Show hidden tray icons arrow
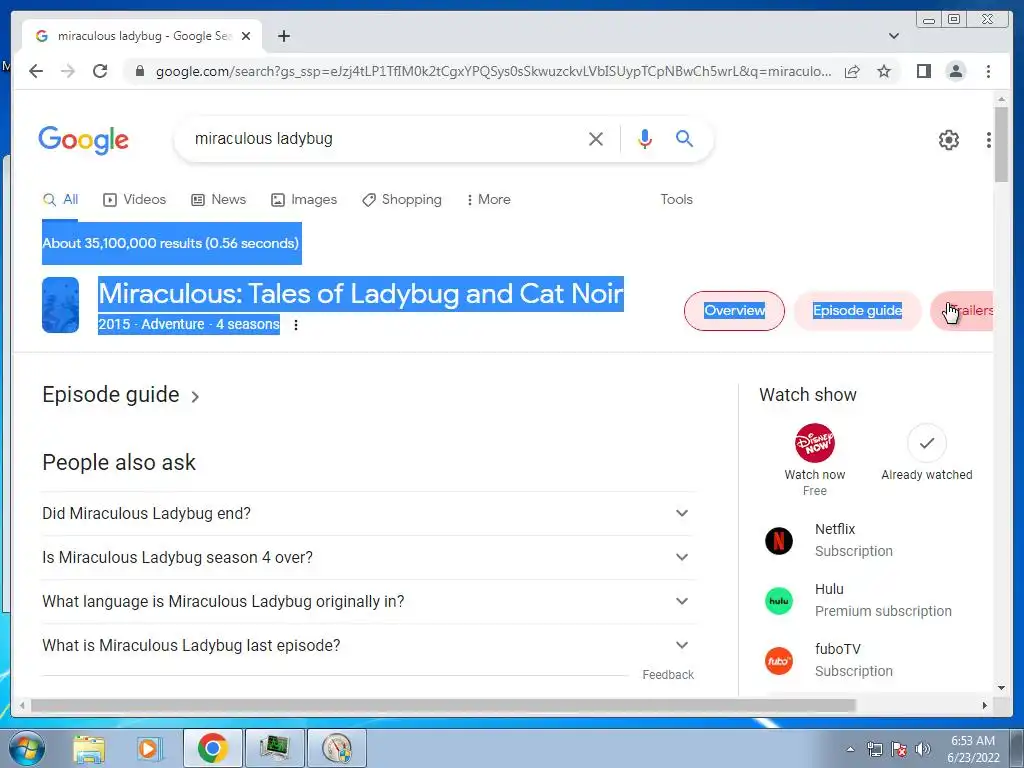Screen dimensions: 1024x768 click(850, 749)
